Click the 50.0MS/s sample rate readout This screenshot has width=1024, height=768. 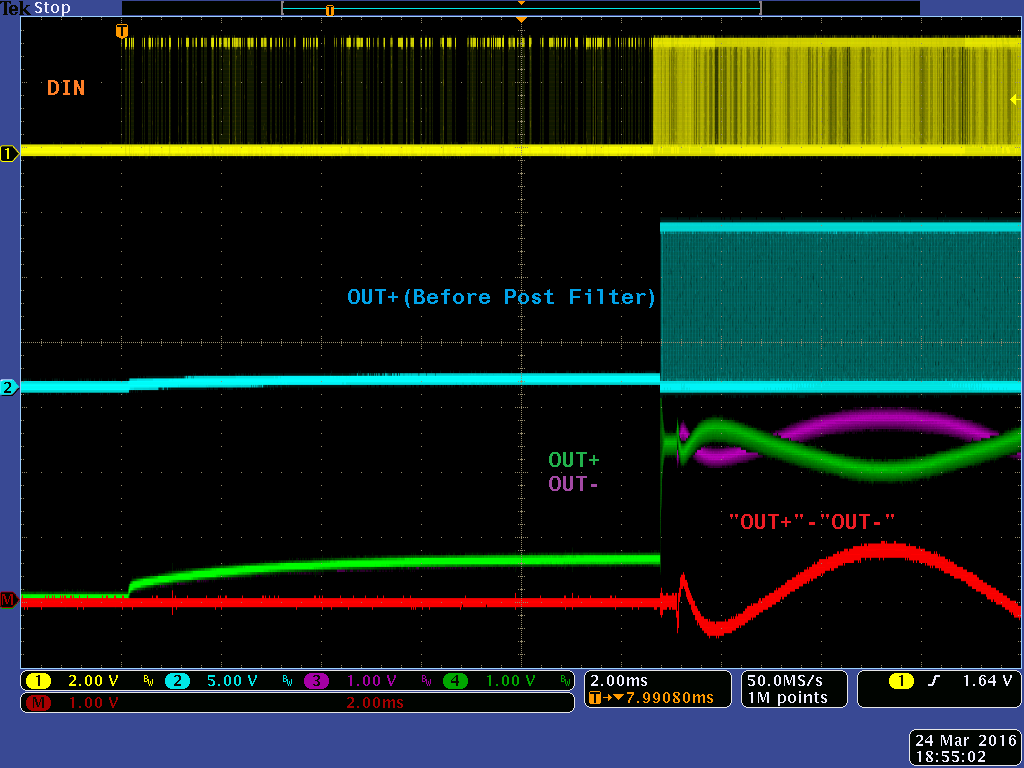click(786, 680)
